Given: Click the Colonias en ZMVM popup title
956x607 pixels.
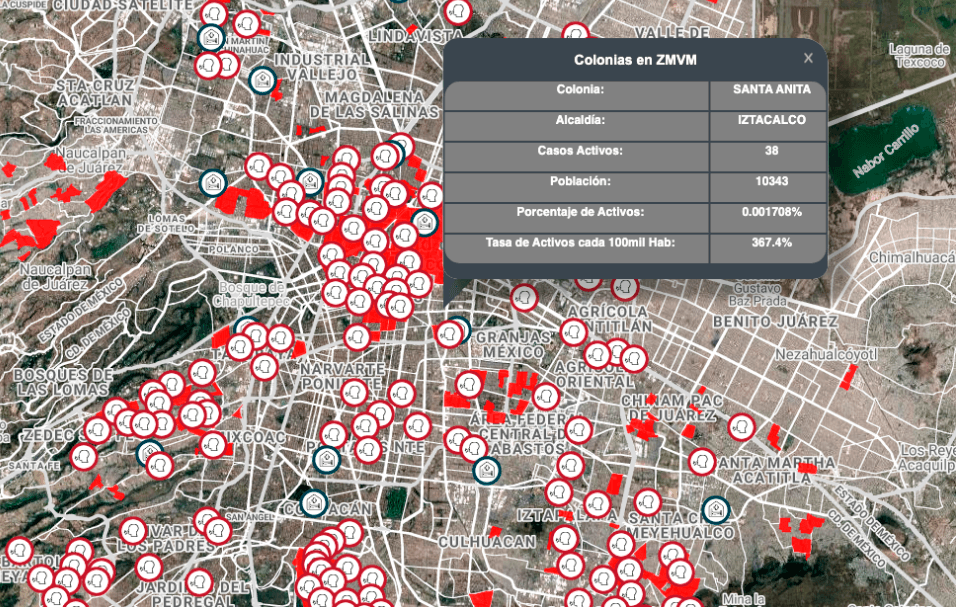Looking at the screenshot, I should tap(636, 61).
